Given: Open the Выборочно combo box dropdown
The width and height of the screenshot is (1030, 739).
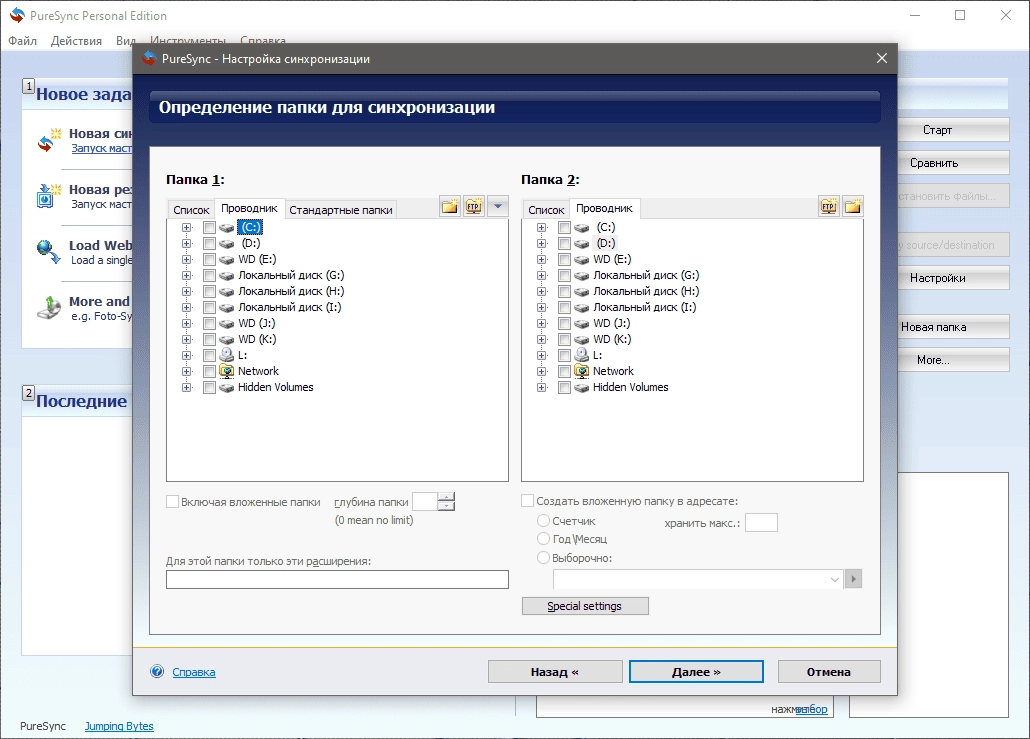Looking at the screenshot, I should tap(834, 579).
